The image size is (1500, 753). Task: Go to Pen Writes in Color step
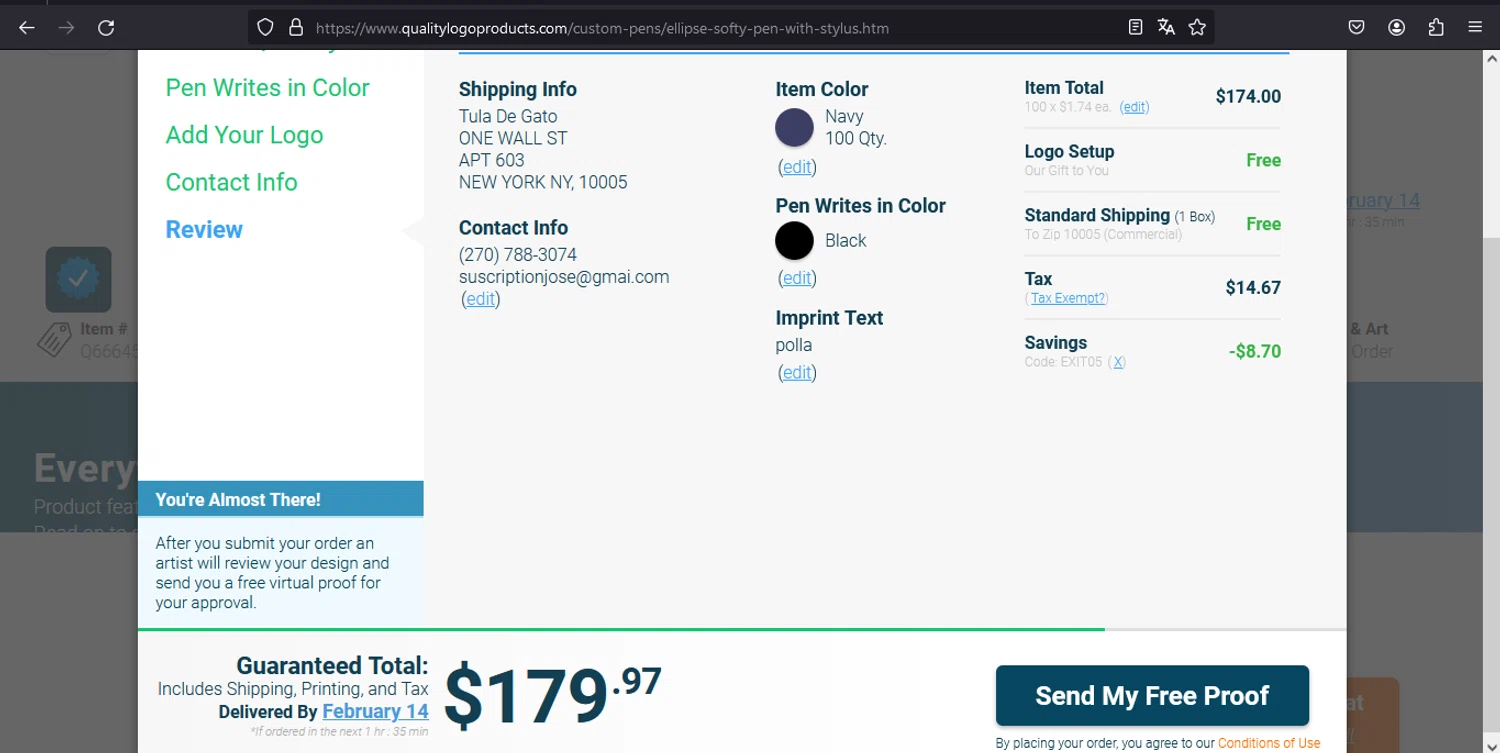pyautogui.click(x=267, y=88)
